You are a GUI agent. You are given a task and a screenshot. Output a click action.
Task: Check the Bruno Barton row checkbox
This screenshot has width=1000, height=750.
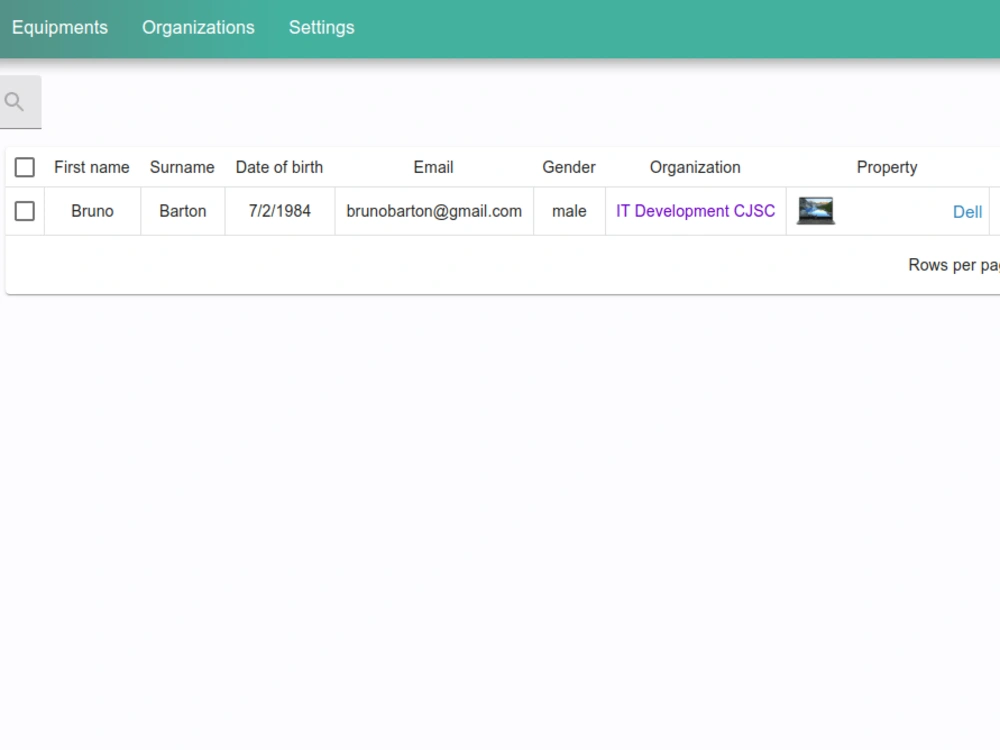(25, 211)
